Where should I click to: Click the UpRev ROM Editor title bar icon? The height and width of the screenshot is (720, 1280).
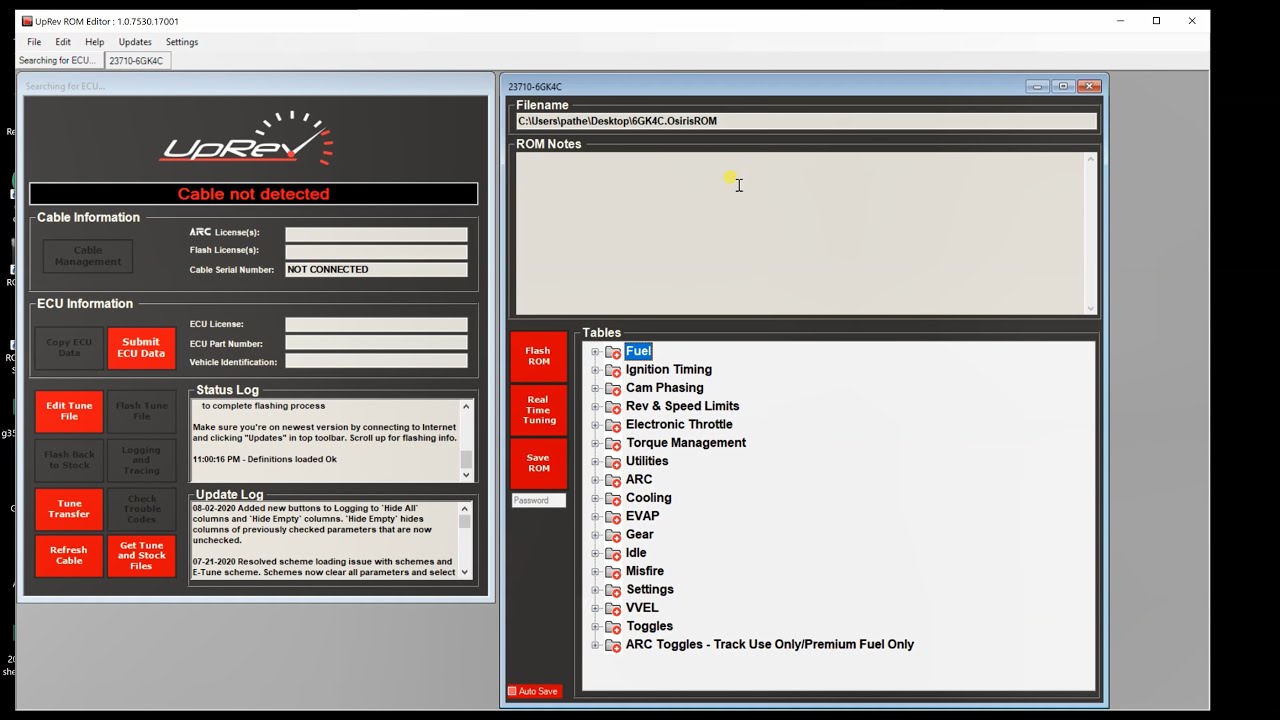[27, 21]
